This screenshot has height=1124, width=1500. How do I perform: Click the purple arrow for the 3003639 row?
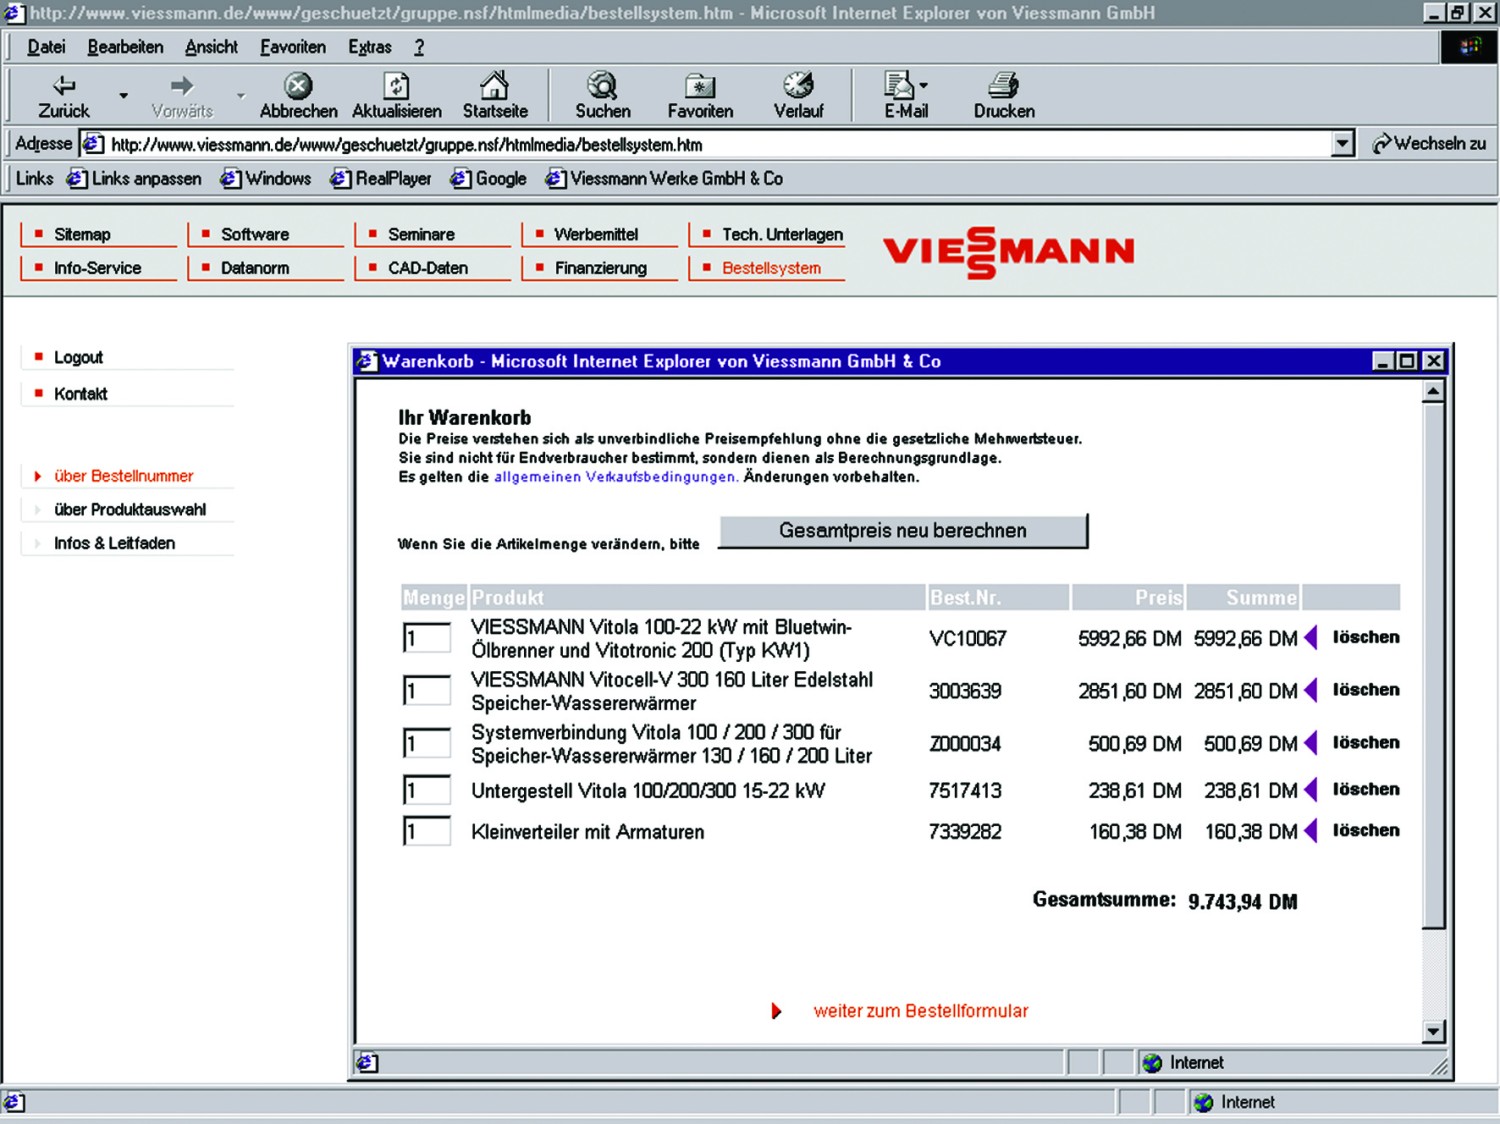point(1310,690)
